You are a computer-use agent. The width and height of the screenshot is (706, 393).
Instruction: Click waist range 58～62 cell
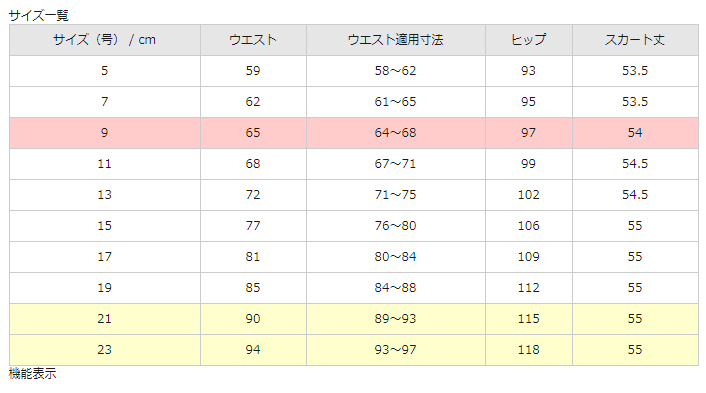pyautogui.click(x=396, y=71)
